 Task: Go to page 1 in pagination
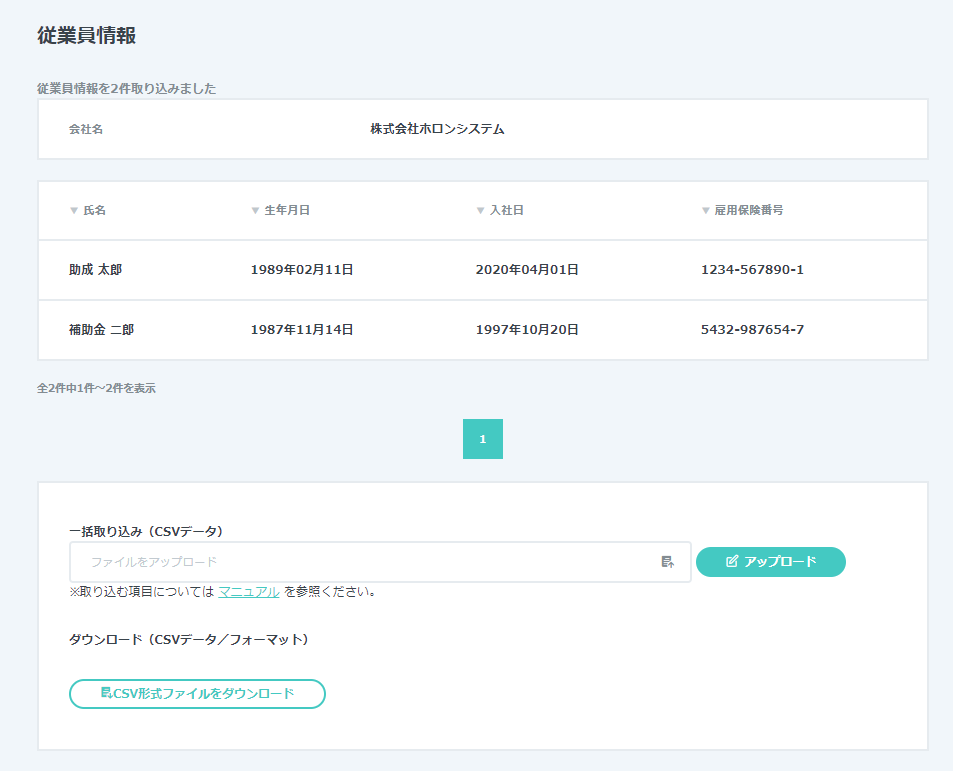coord(482,439)
